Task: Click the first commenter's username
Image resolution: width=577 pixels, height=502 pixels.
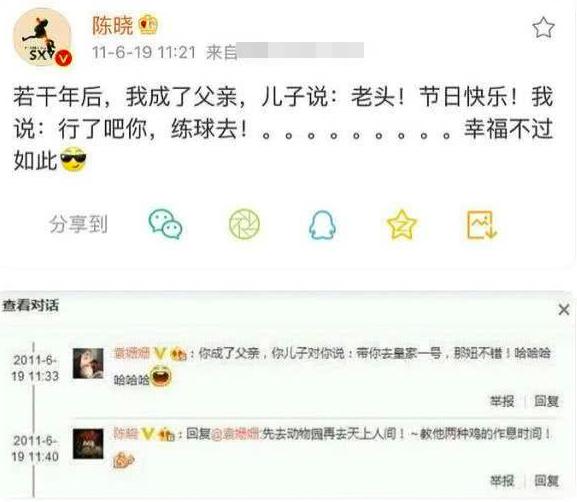Action: (132, 354)
